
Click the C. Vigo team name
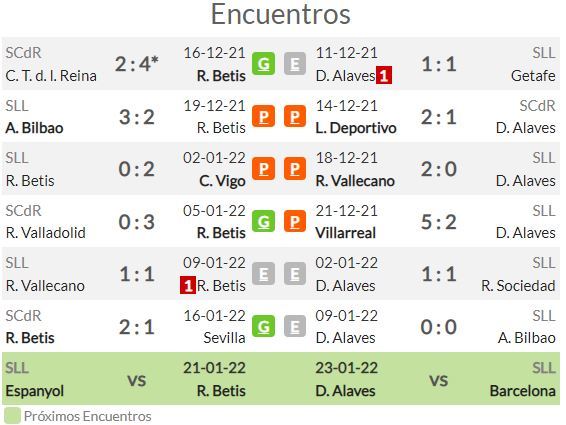pos(222,181)
